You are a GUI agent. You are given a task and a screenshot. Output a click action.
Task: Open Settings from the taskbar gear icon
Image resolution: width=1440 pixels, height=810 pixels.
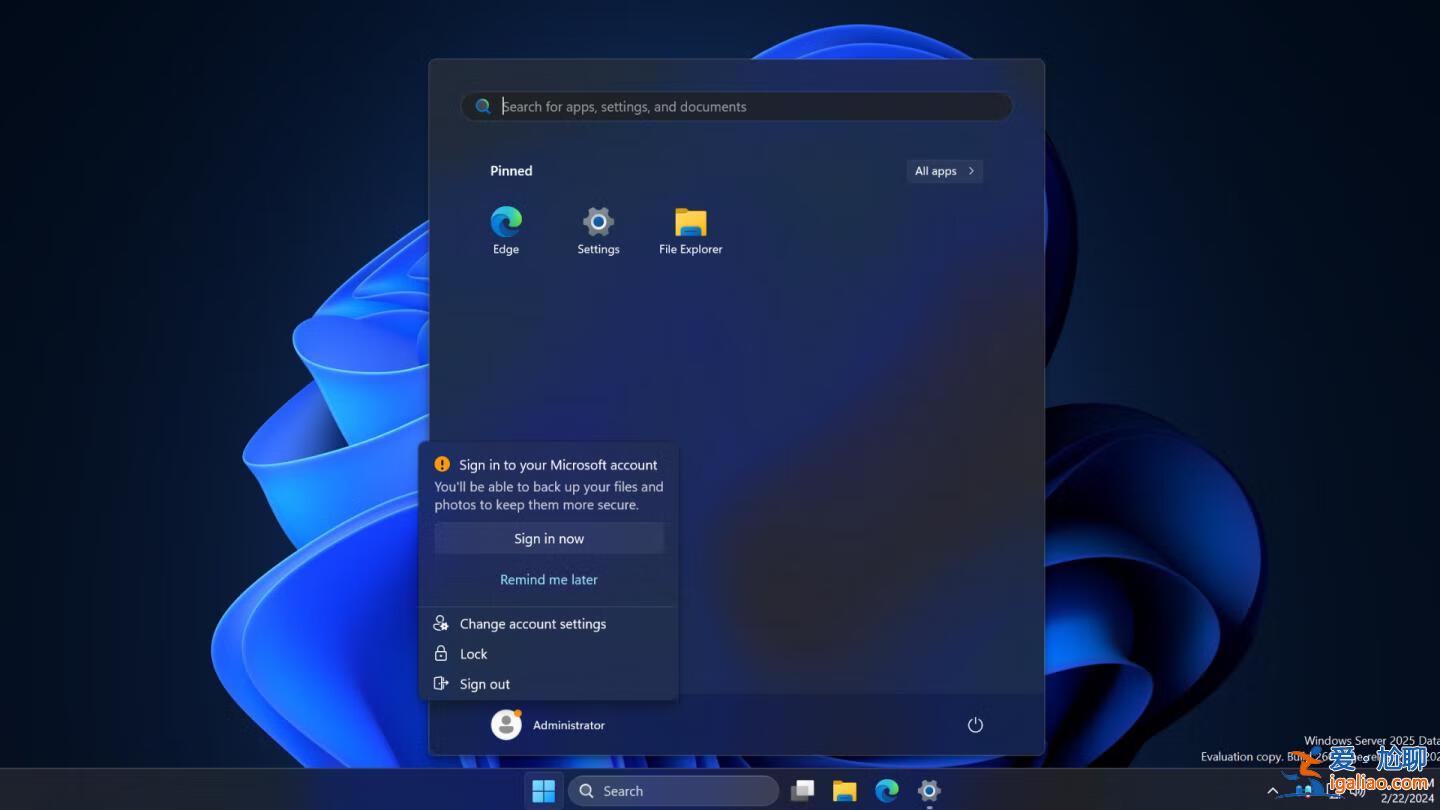(928, 790)
